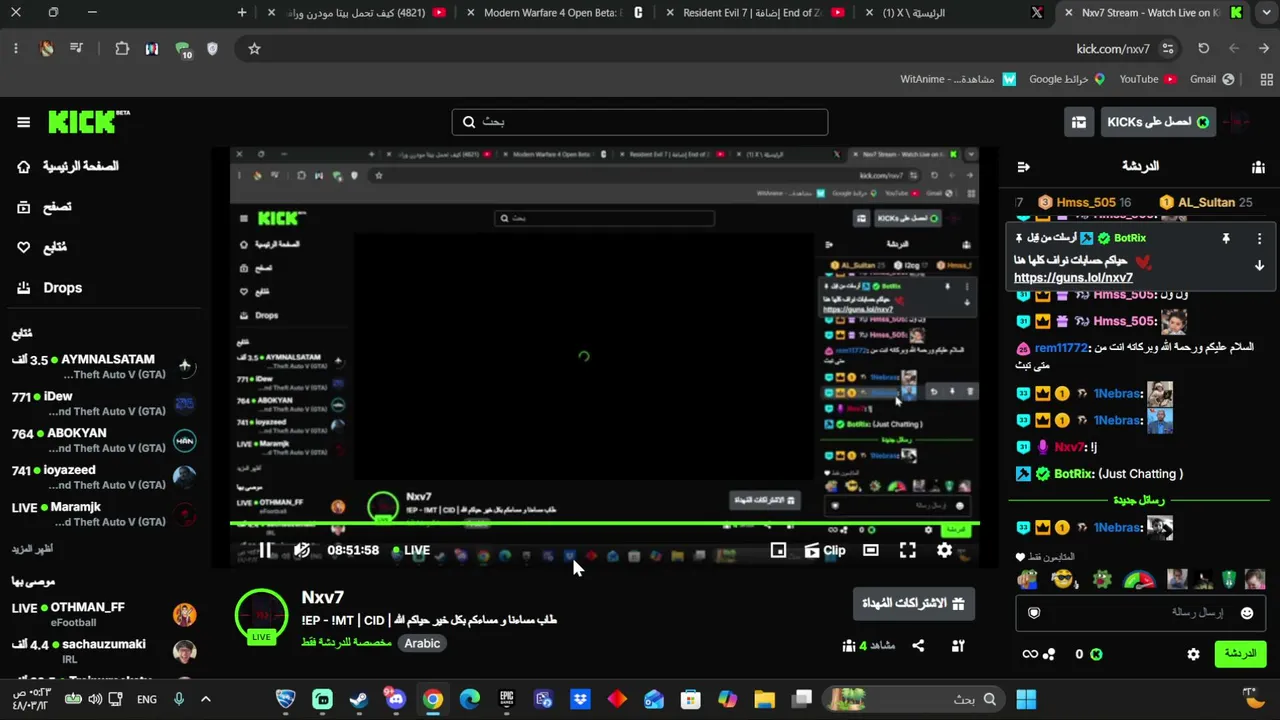Screen dimensions: 1280x720
Task: Open the WitAnime bookmark
Action: pyautogui.click(x=958, y=79)
